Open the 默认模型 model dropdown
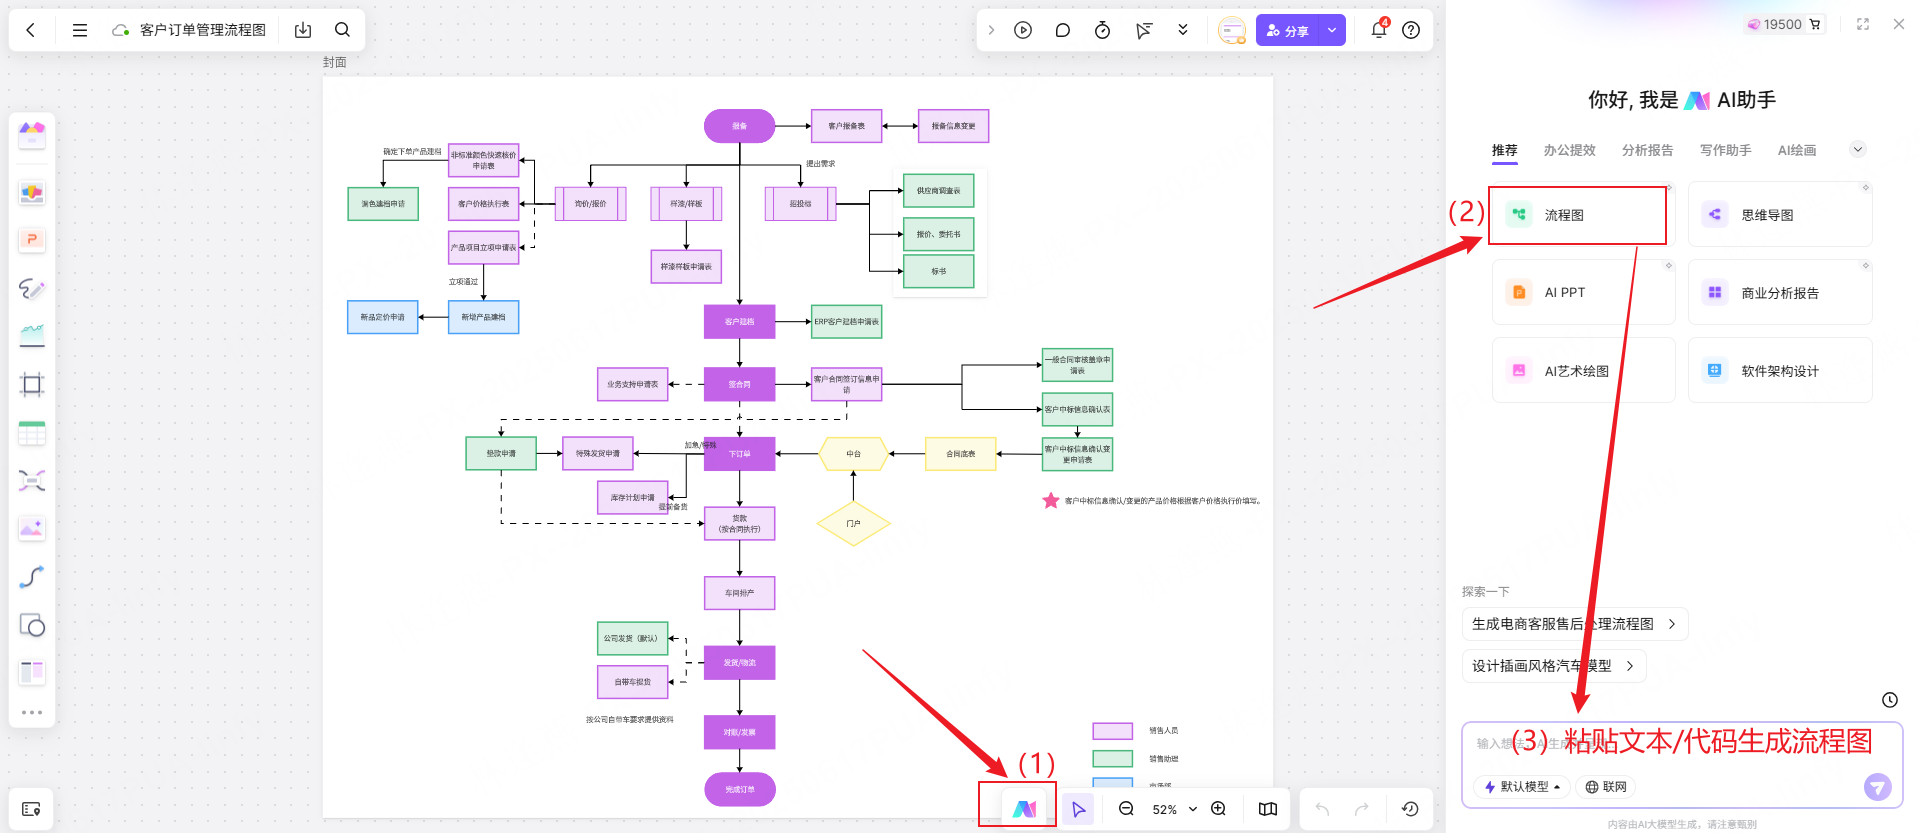 pos(1521,787)
